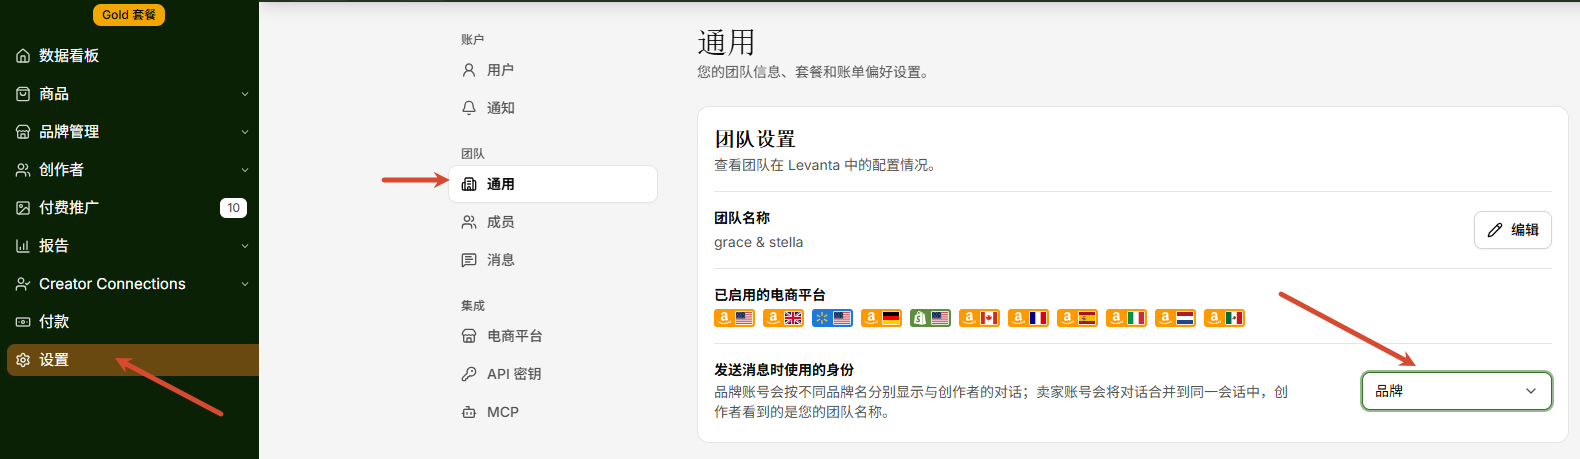This screenshot has height=459, width=1580.
Task: Click the Walmart US marketplace badge
Action: 832,318
